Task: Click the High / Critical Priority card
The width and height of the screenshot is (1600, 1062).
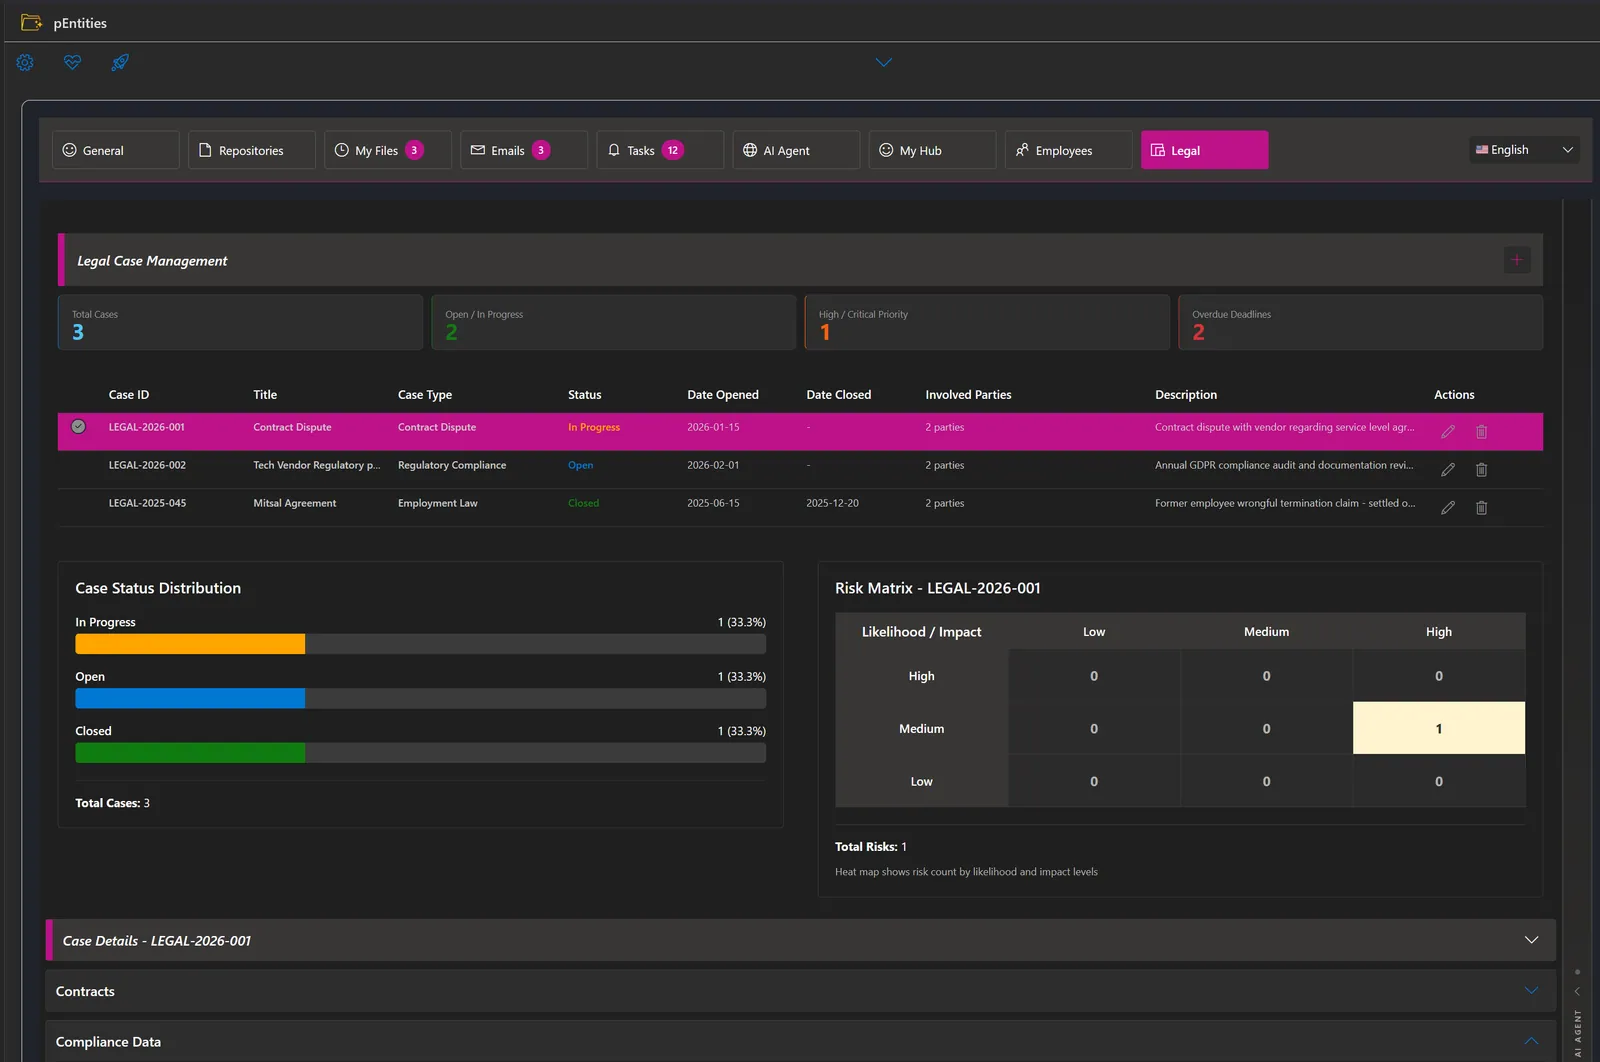Action: pyautogui.click(x=987, y=322)
